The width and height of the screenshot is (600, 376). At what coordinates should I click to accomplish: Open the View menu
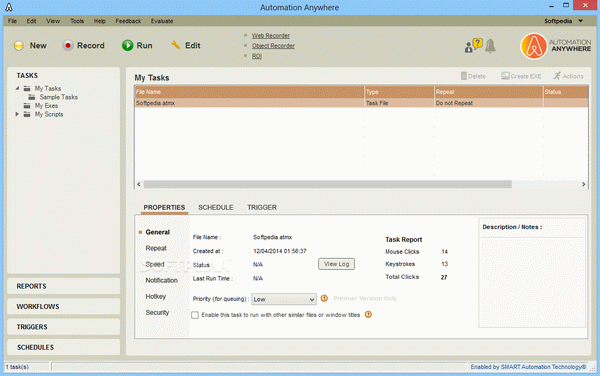point(53,21)
